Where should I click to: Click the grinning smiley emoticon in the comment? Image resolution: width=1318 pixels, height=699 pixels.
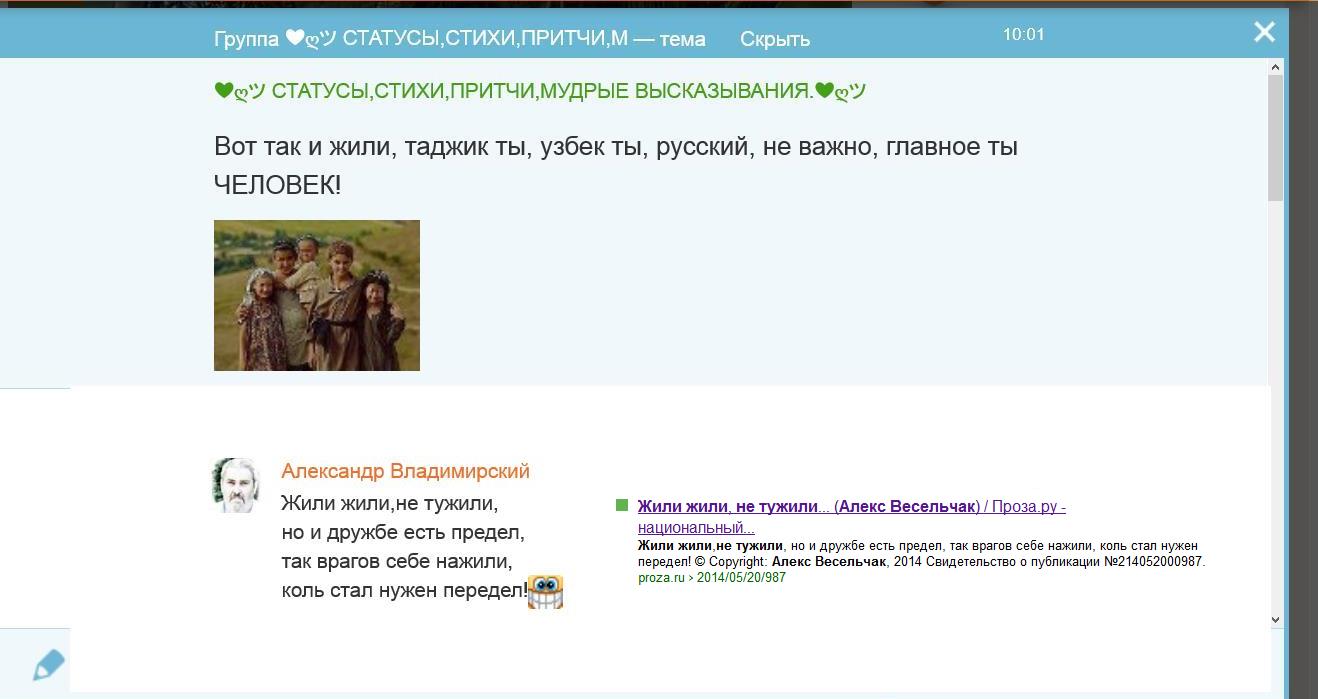(545, 591)
